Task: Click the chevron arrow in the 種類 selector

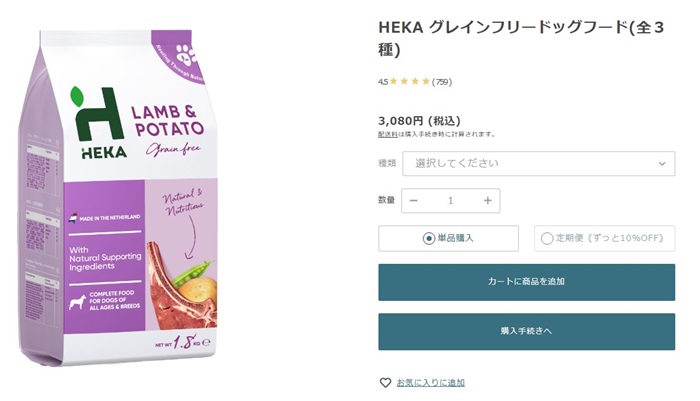Action: [x=662, y=163]
